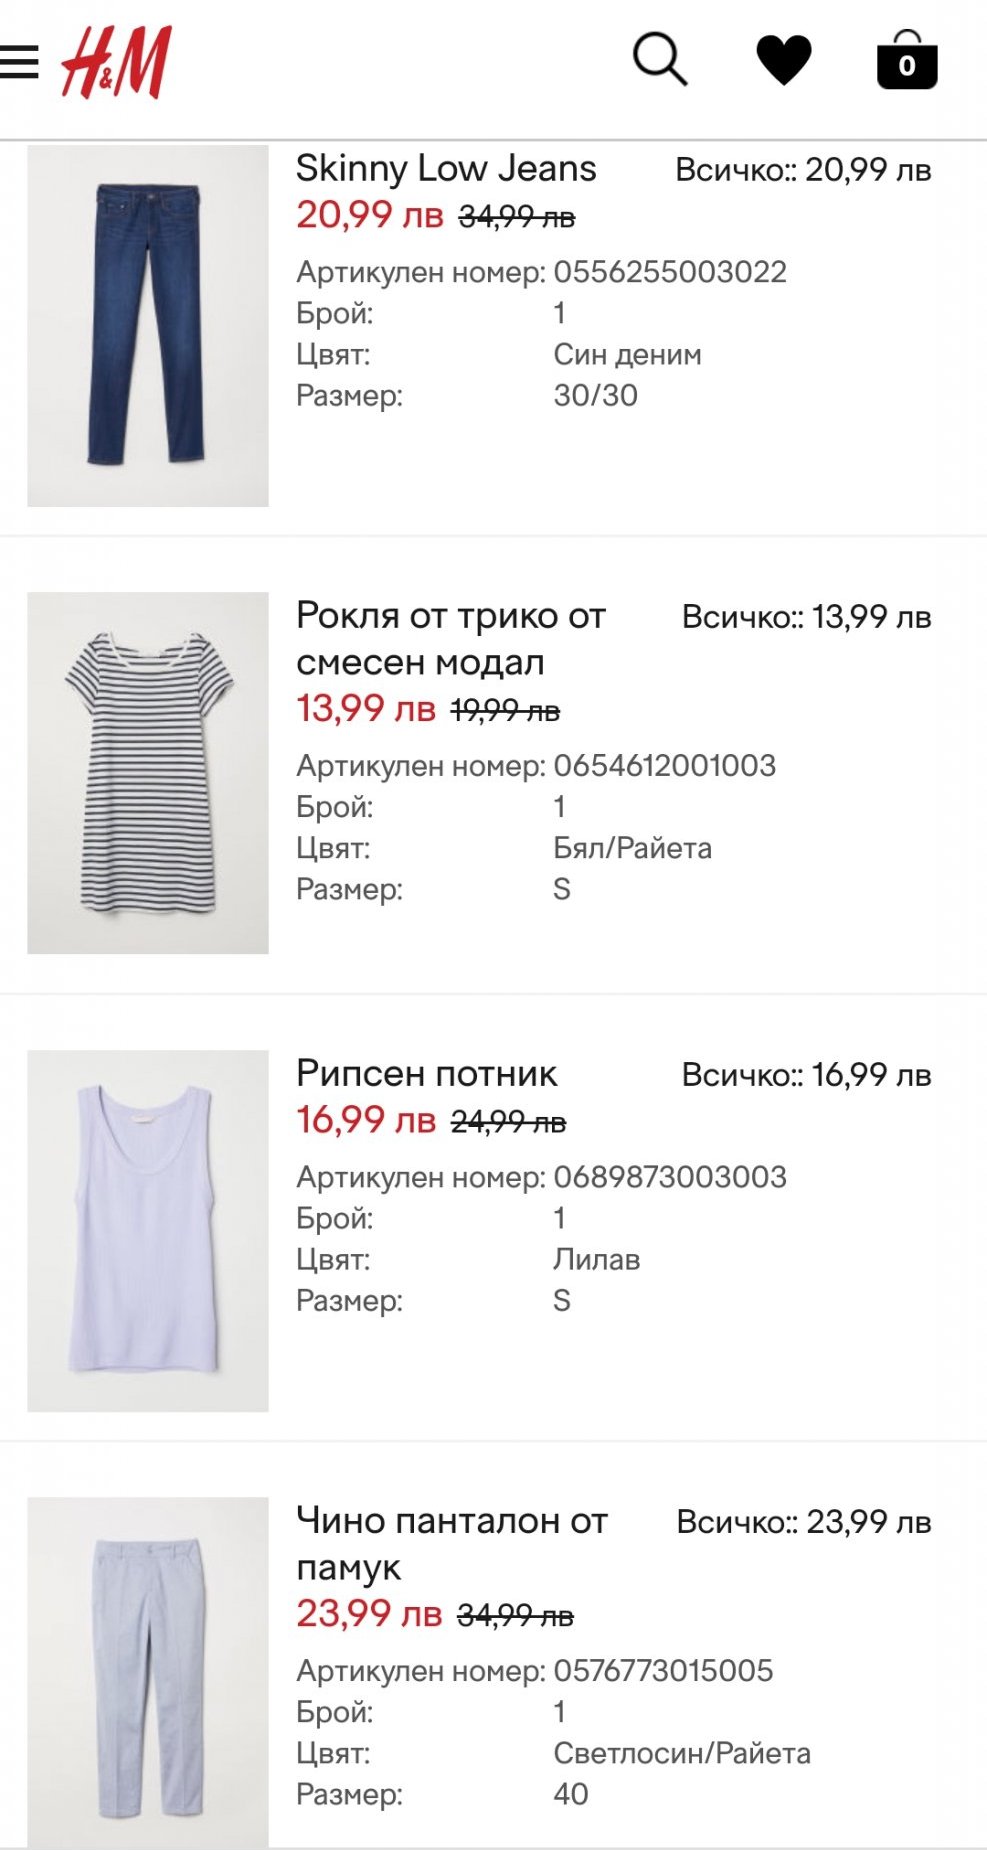Click the jeans article number 0556255003022

tap(670, 272)
